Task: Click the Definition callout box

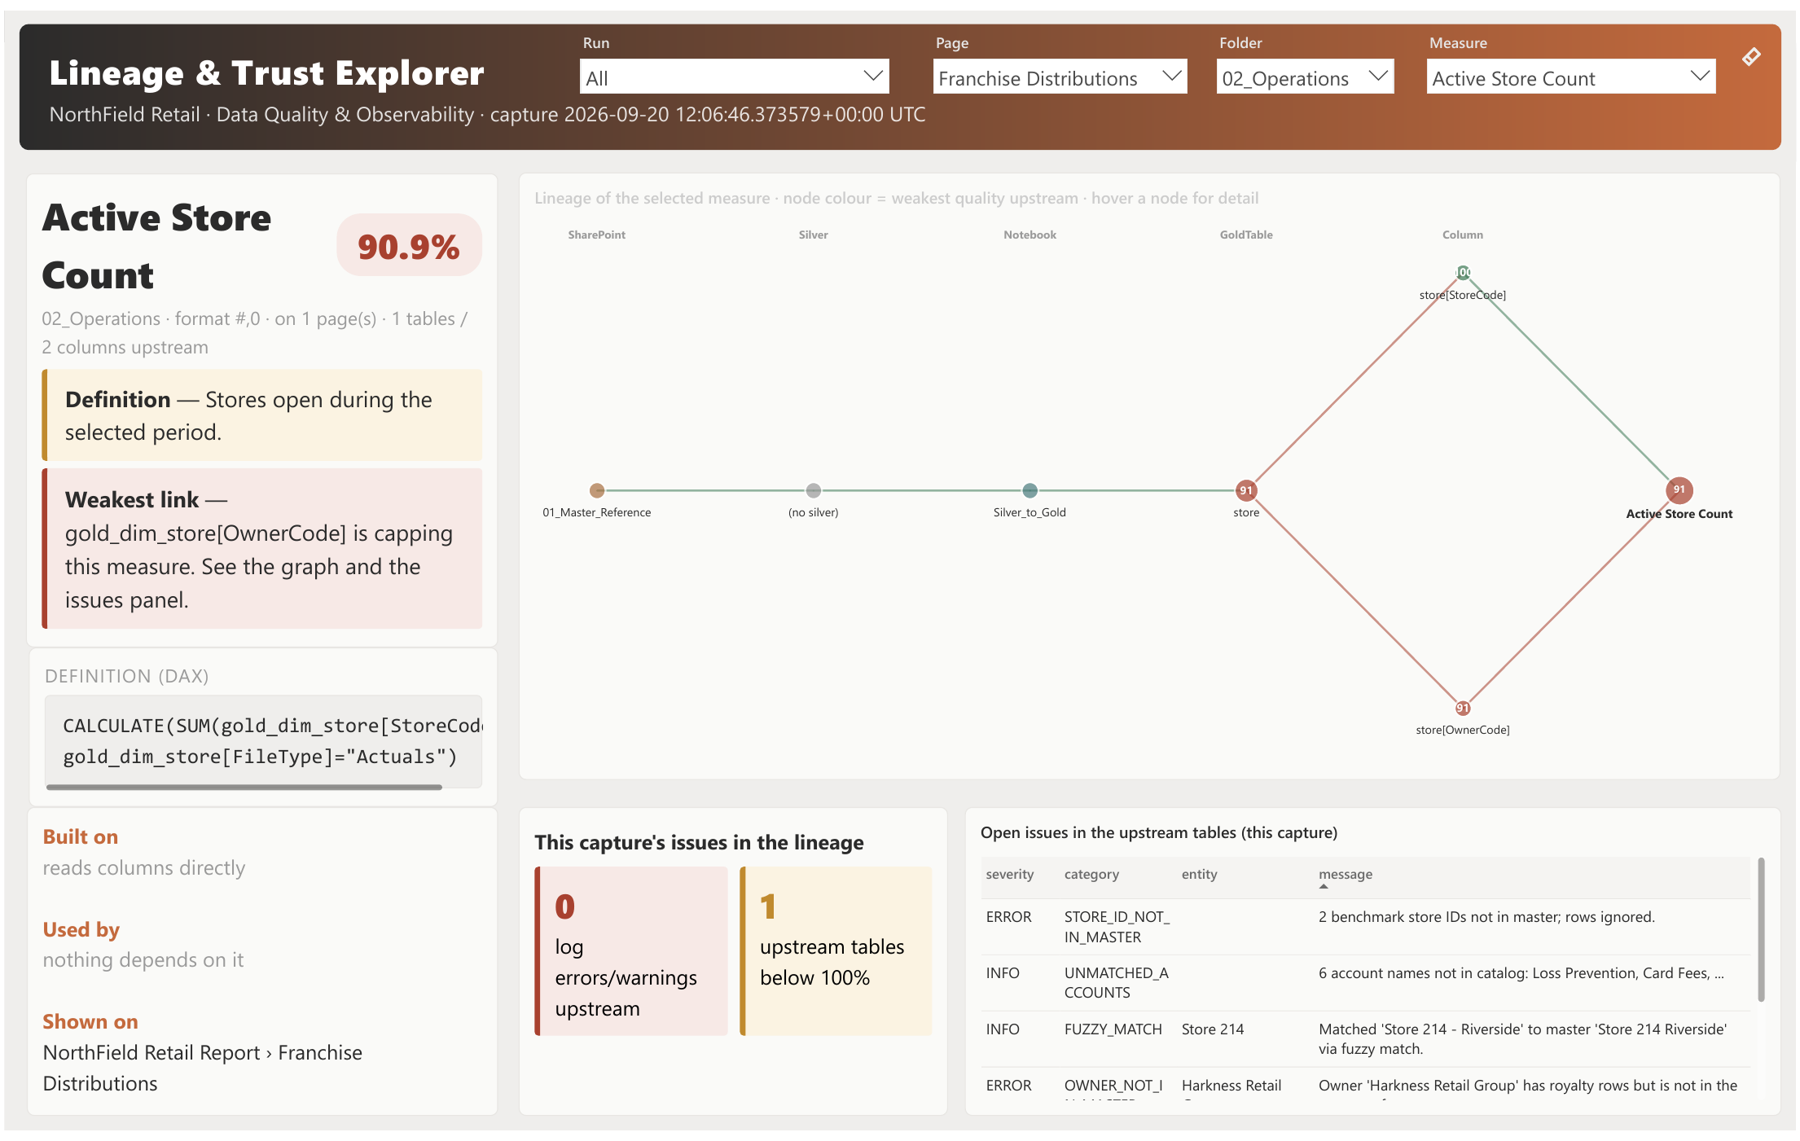Action: (262, 415)
